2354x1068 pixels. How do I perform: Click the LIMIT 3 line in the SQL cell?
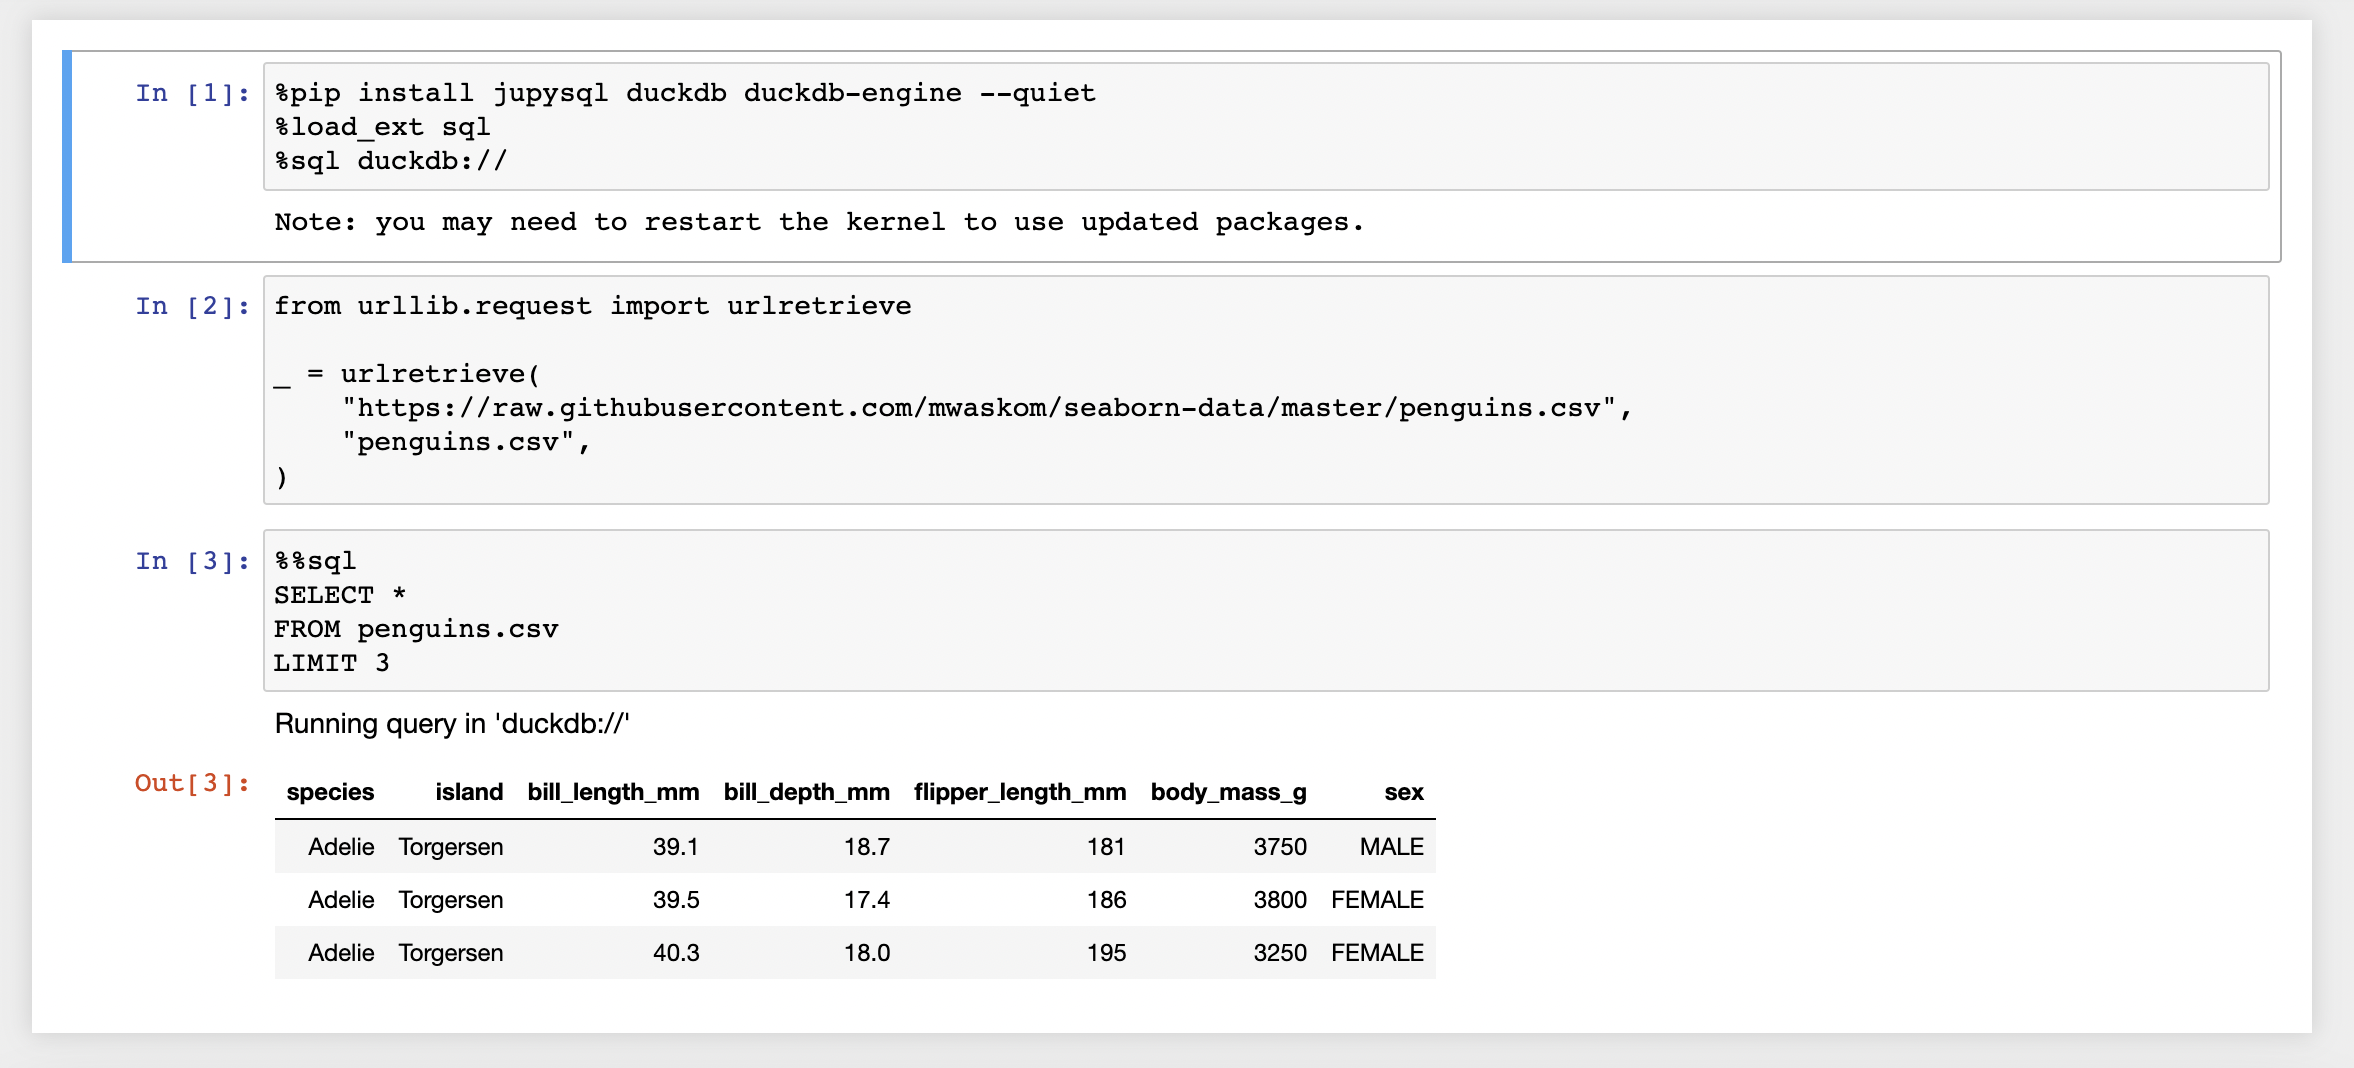[x=331, y=663]
